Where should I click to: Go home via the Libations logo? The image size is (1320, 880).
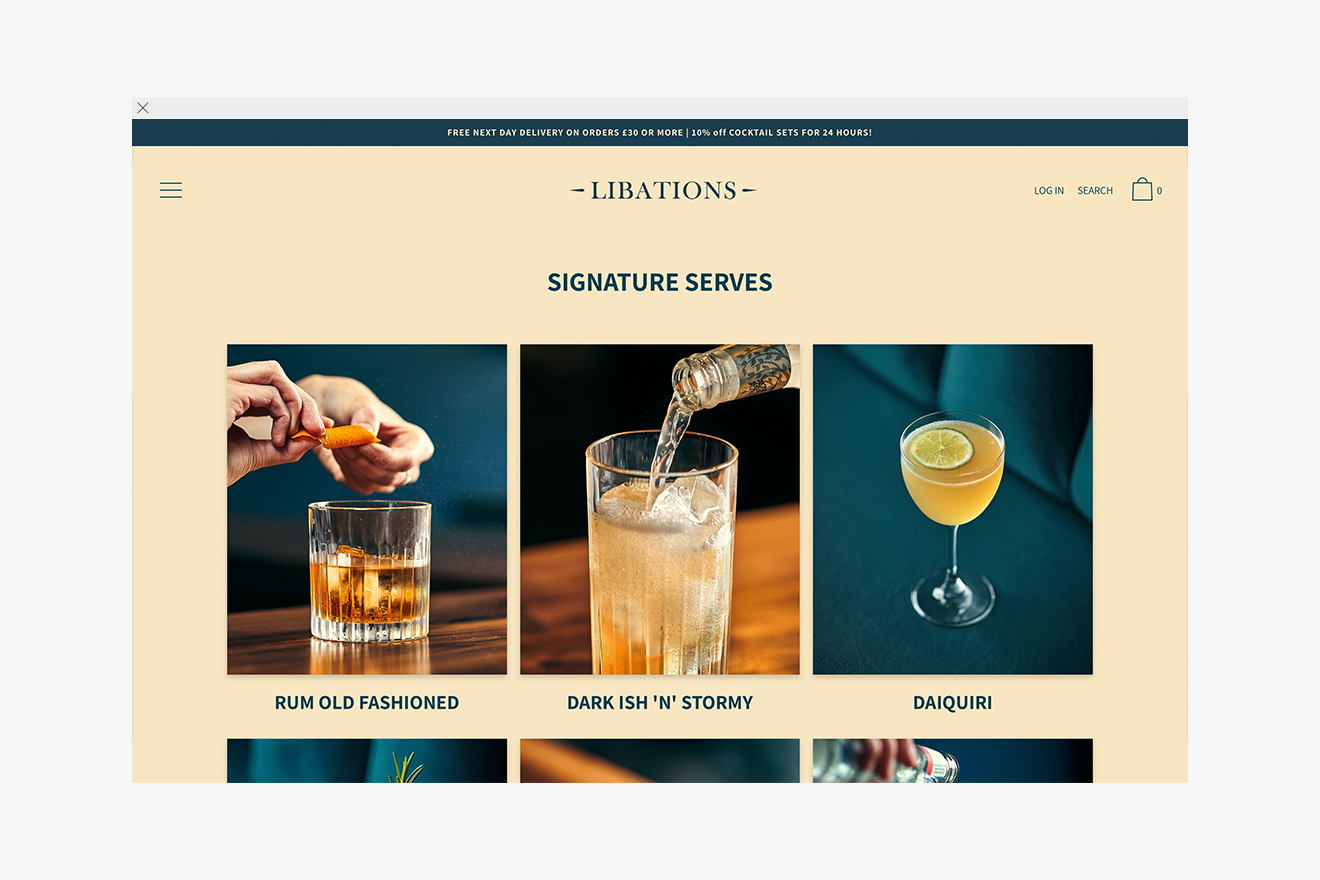coord(663,190)
